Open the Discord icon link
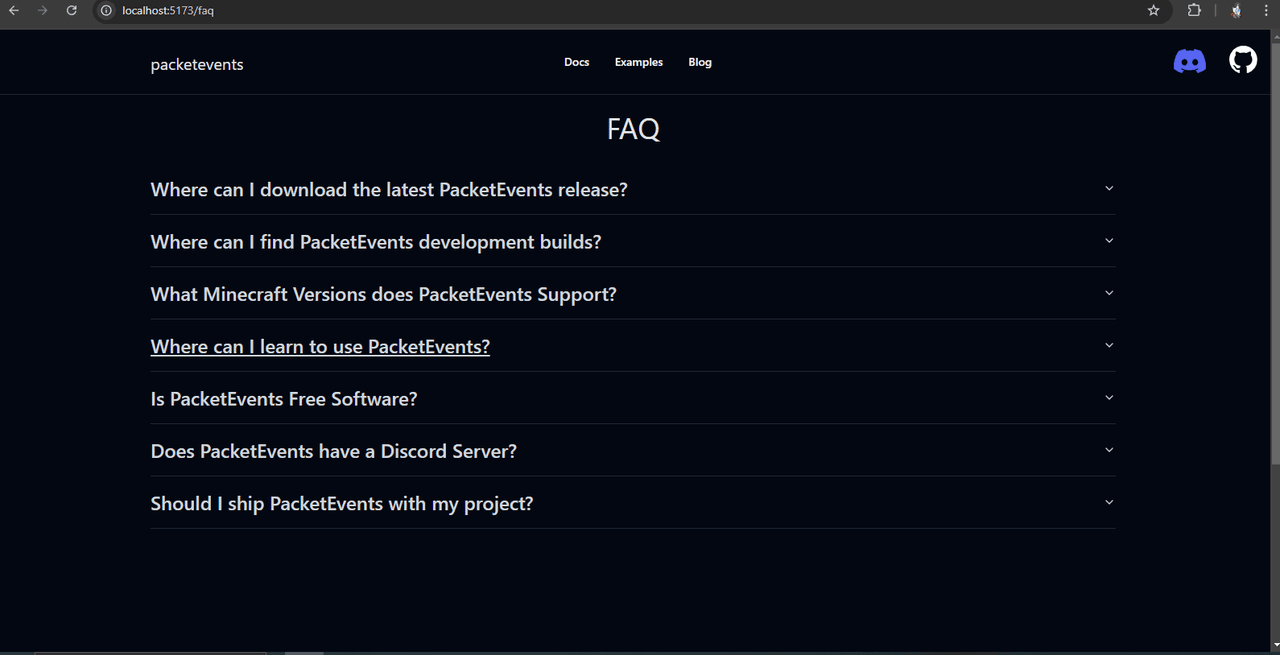The height and width of the screenshot is (655, 1280). (1189, 62)
